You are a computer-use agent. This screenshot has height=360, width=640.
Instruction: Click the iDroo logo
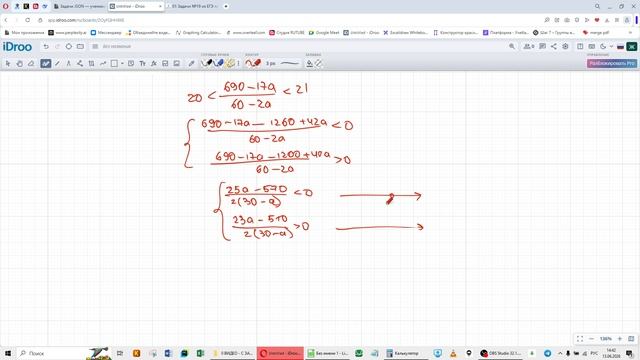17,47
